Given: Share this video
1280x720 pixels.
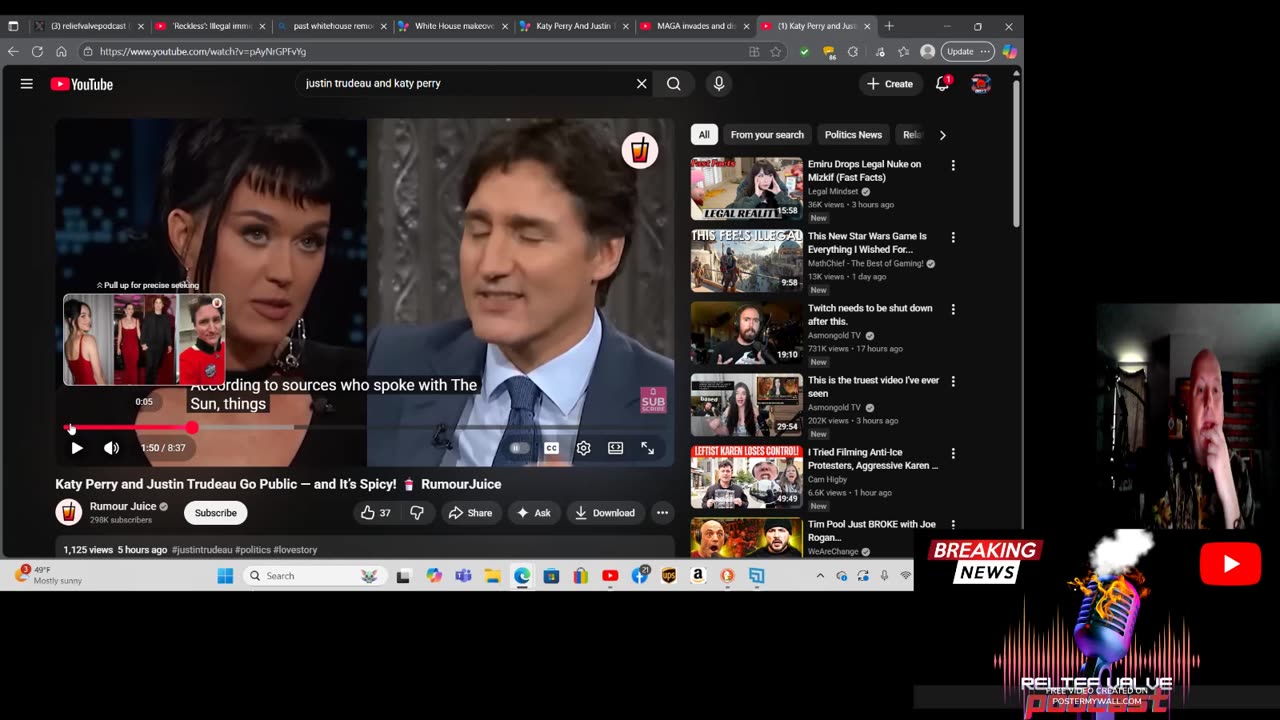Looking at the screenshot, I should 470,513.
